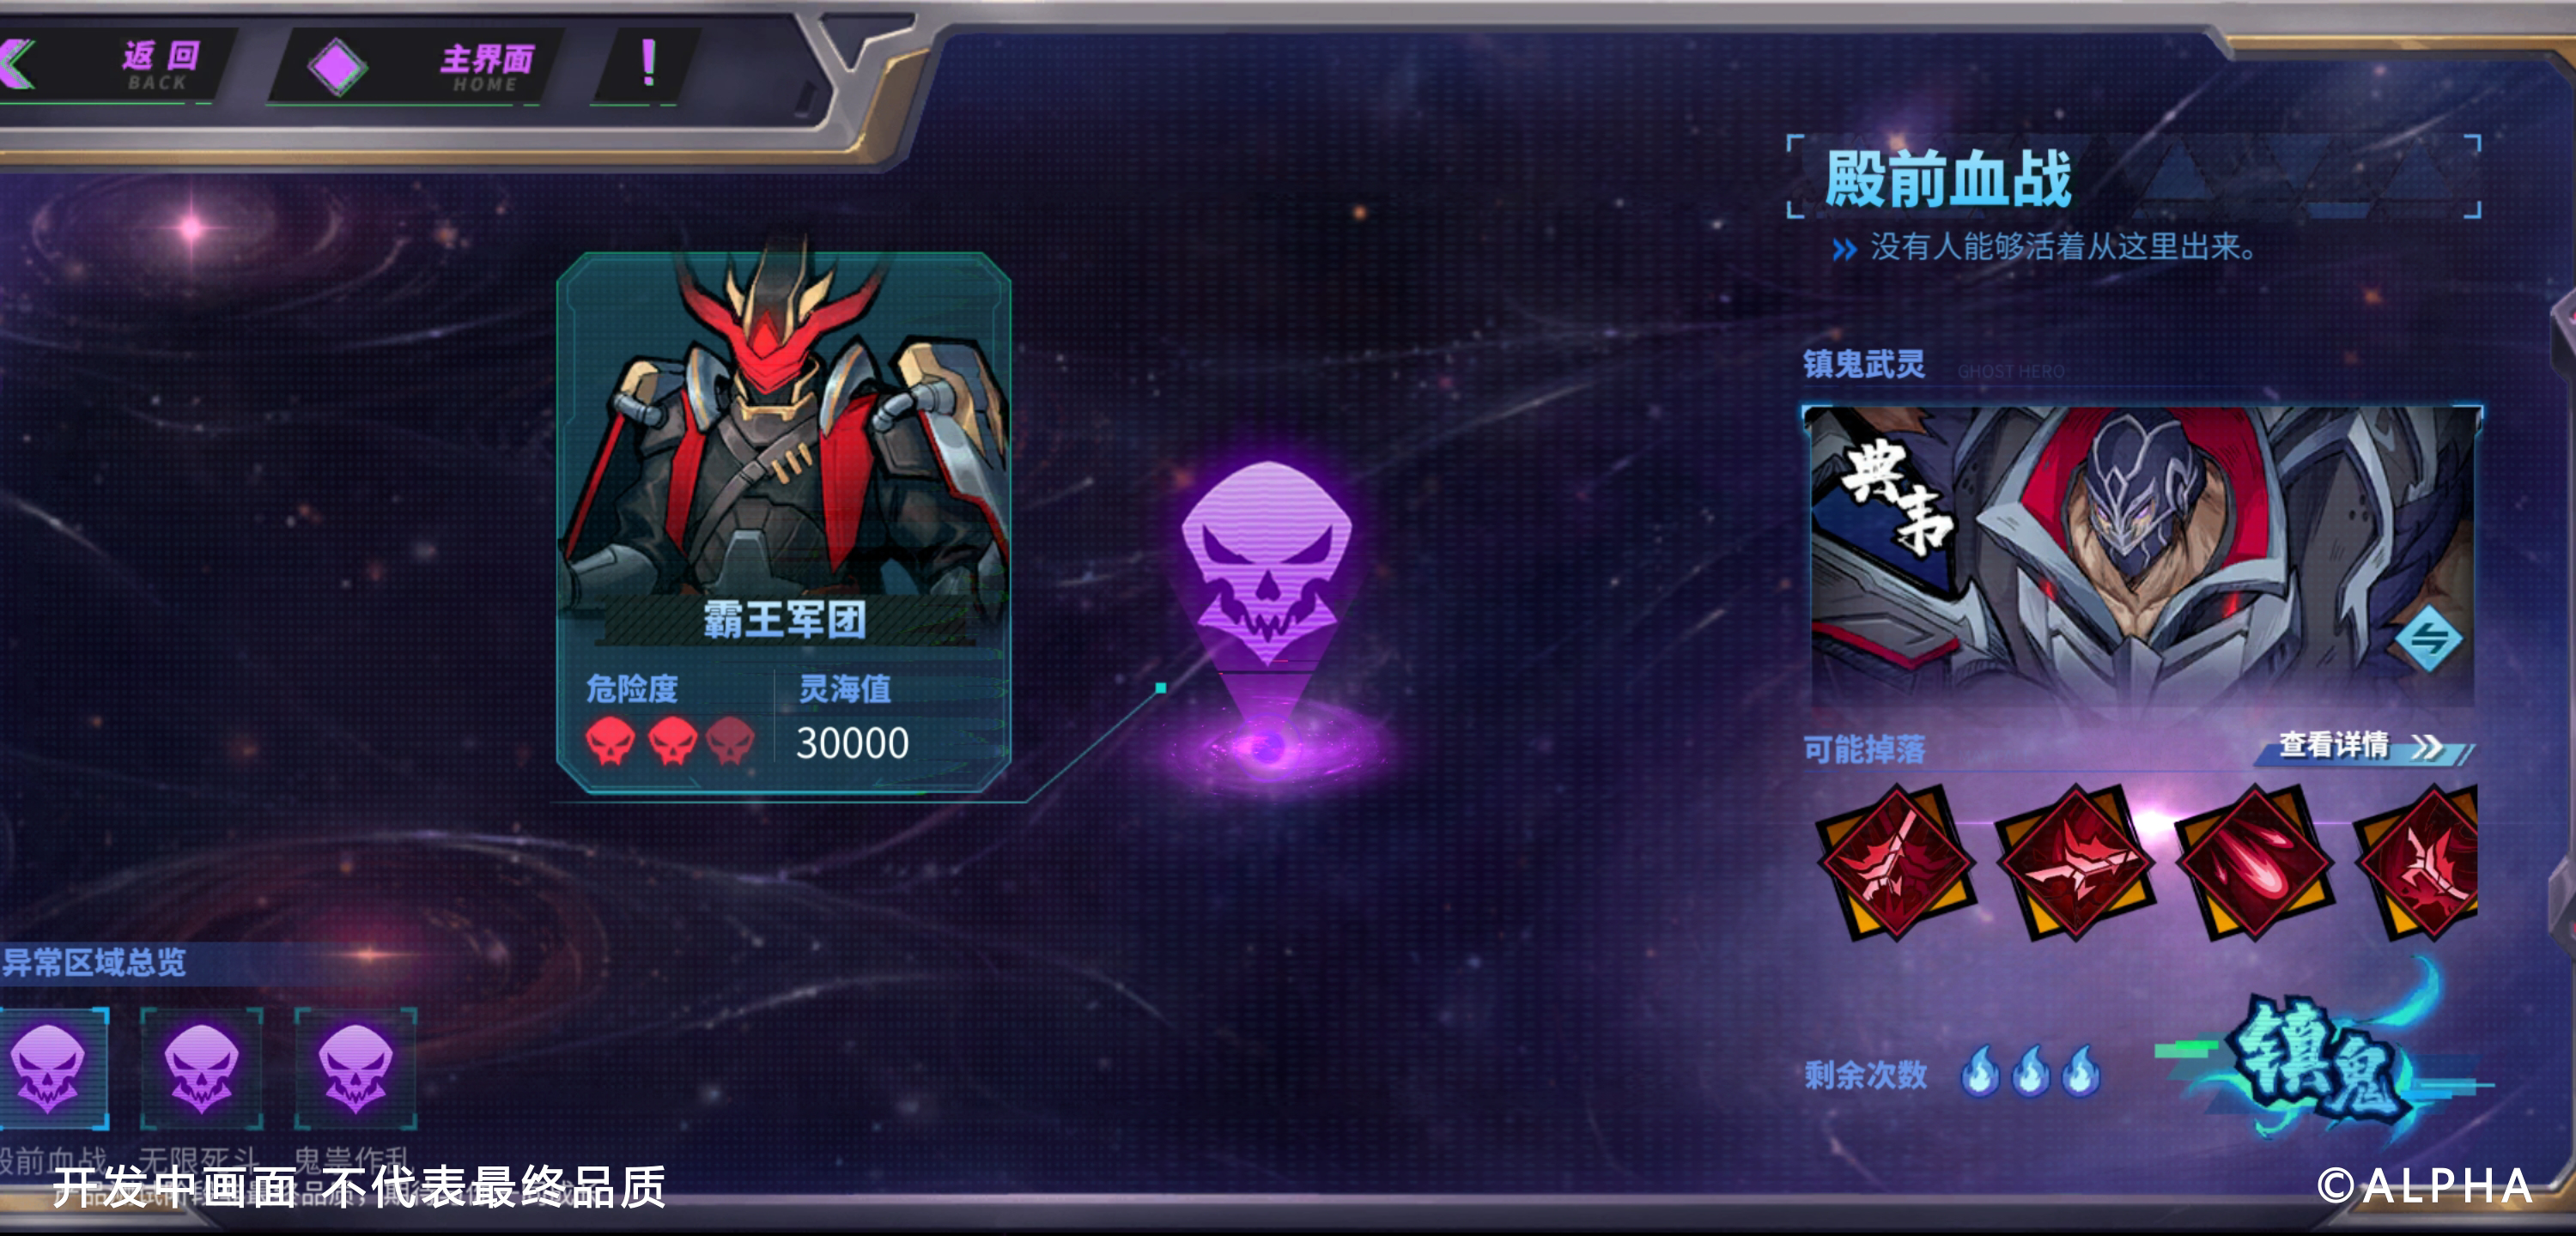Viewport: 2576px width, 1236px height.
Task: Click the 返回 BACK button
Action: point(110,66)
